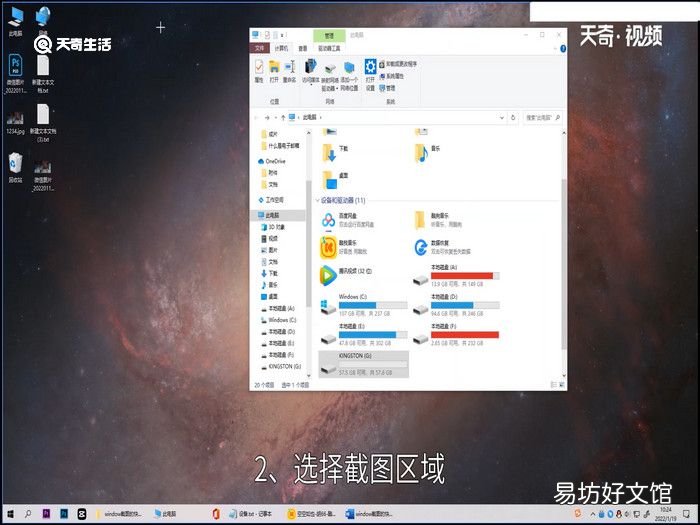
Task: Select Windows (C:) in the navigation pane
Action: (279, 320)
